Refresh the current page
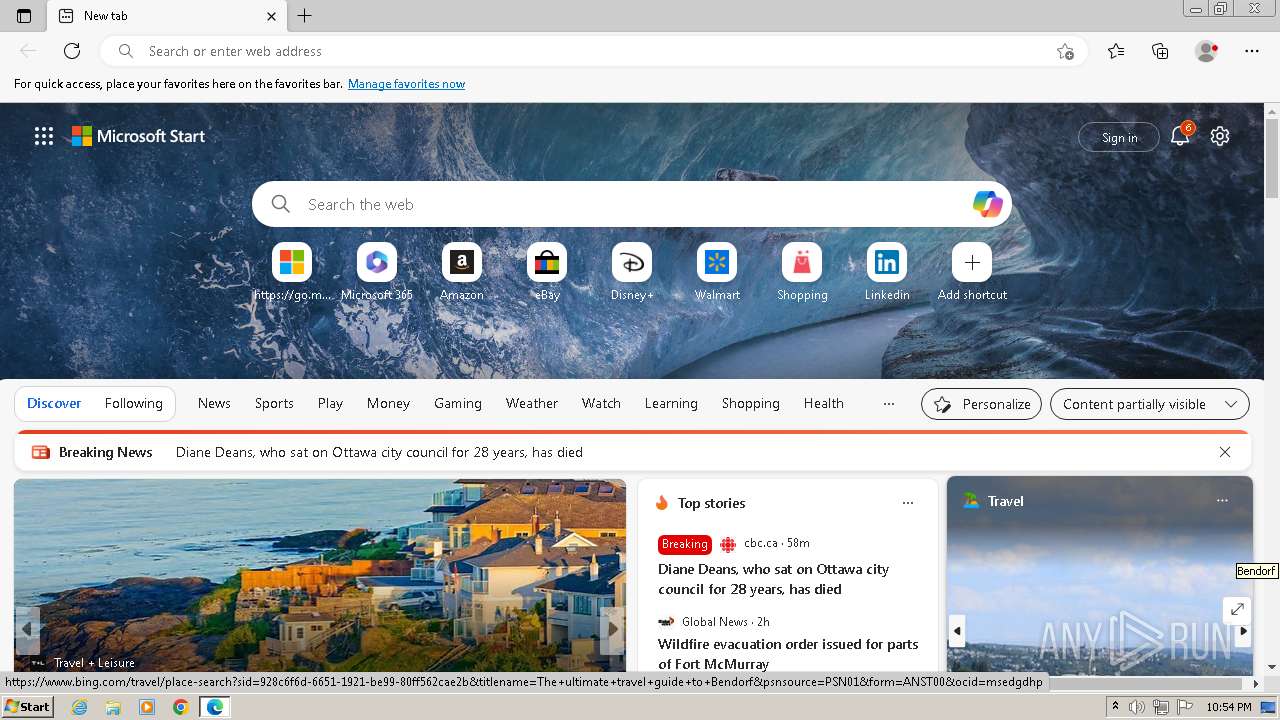This screenshot has width=1280, height=720. 72,51
